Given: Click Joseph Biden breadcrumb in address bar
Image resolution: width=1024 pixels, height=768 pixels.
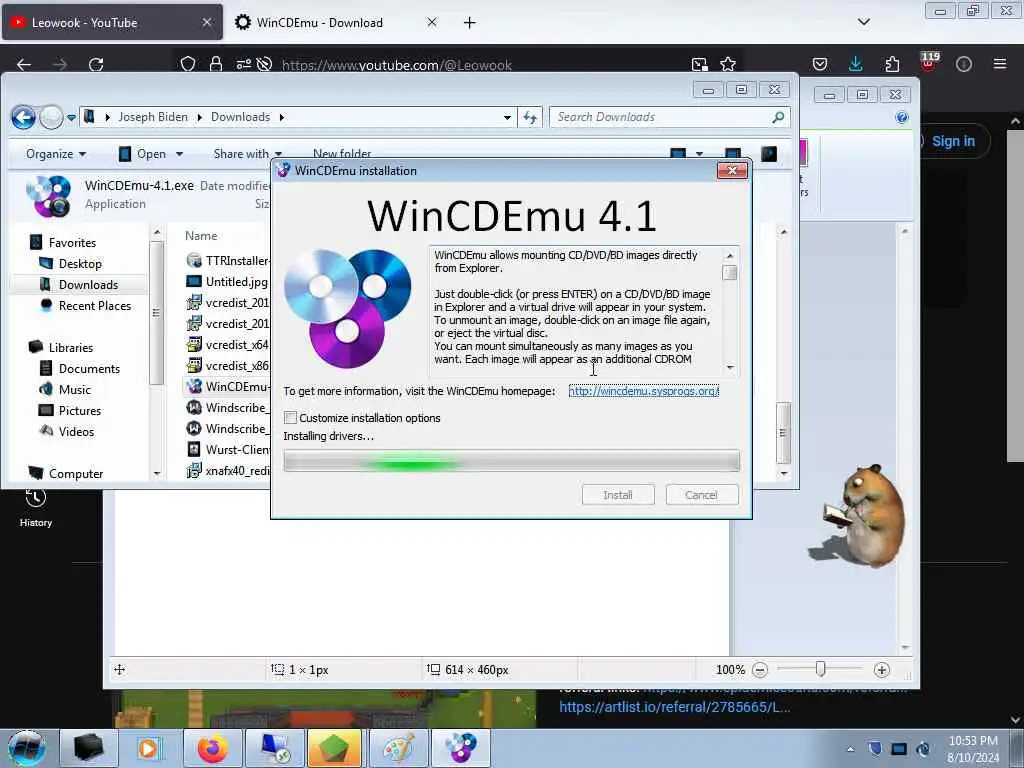Looking at the screenshot, I should coord(153,117).
